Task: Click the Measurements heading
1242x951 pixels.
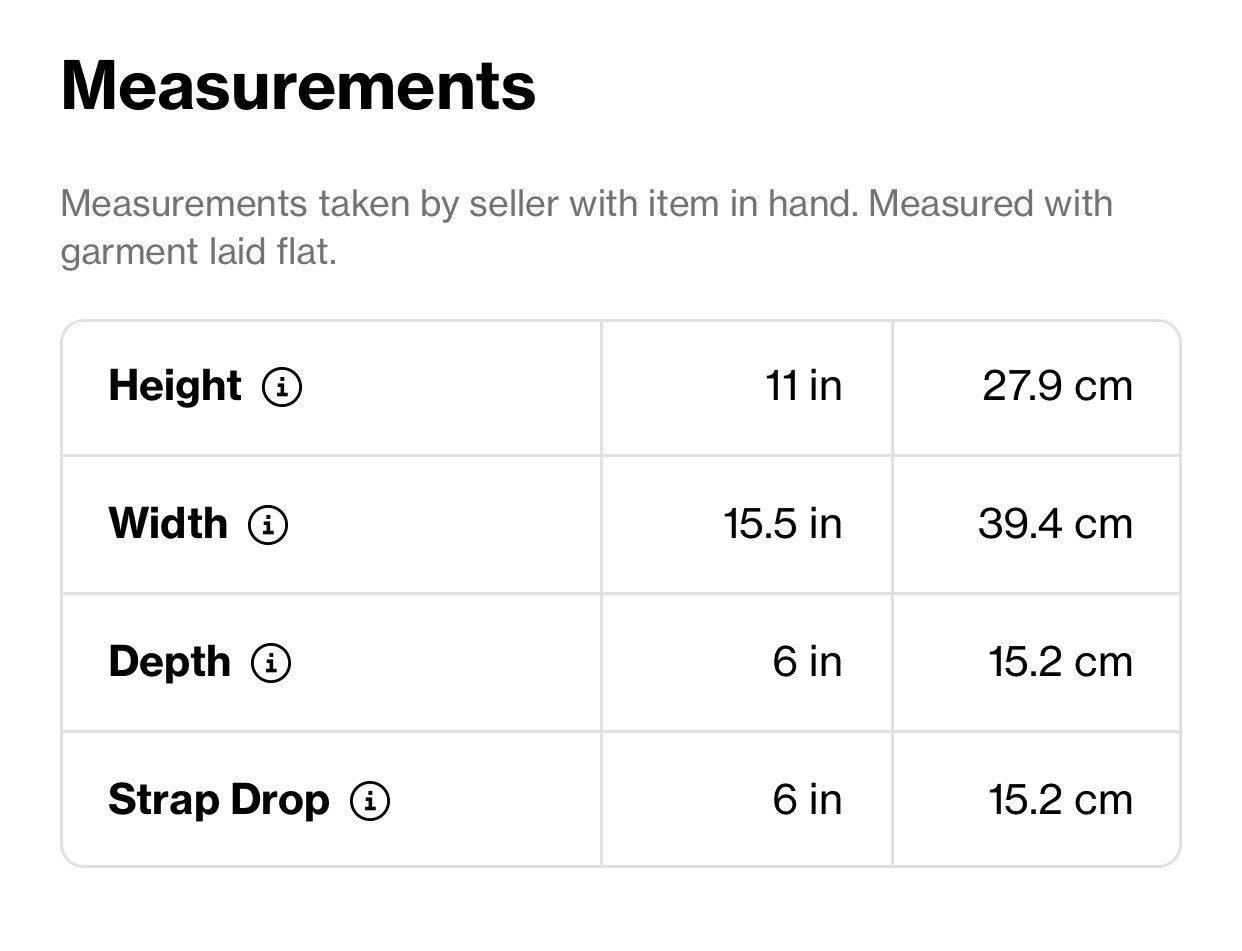Action: 299,86
